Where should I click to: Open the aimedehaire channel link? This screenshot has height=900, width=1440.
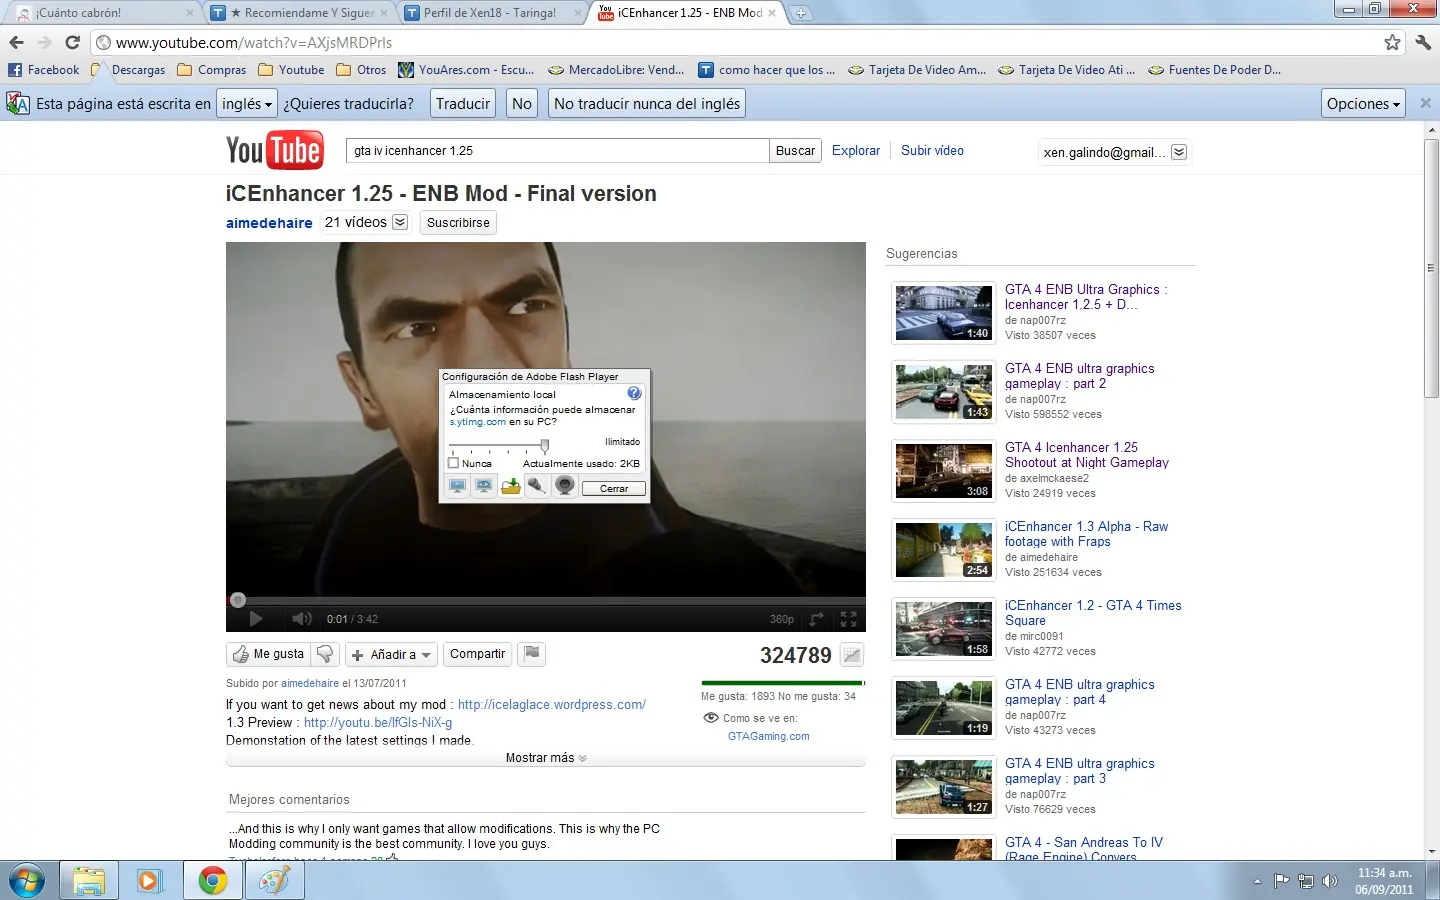click(x=269, y=223)
